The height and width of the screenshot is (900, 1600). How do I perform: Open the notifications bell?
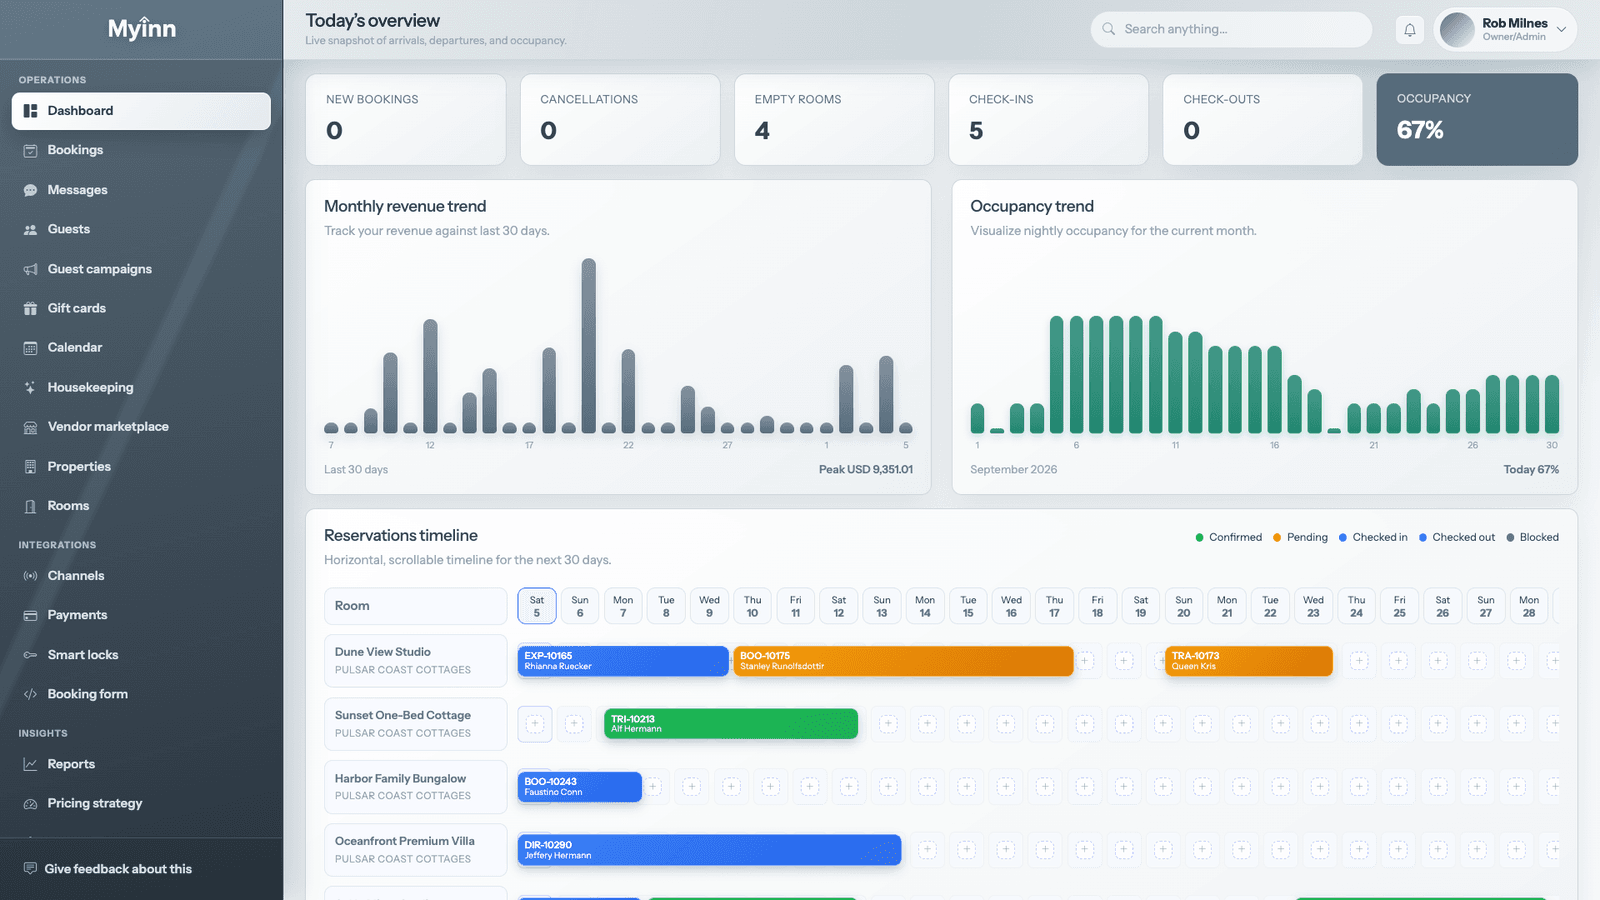[x=1409, y=30]
